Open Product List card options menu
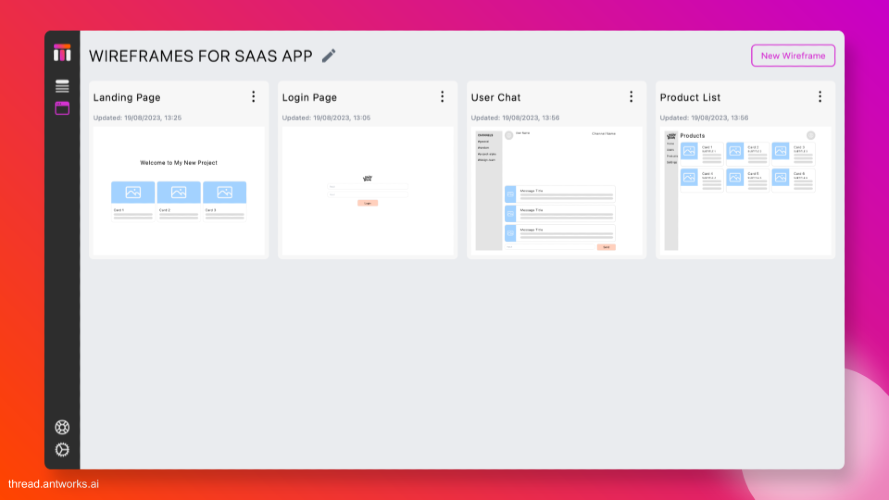Image resolution: width=889 pixels, height=500 pixels. pos(820,97)
